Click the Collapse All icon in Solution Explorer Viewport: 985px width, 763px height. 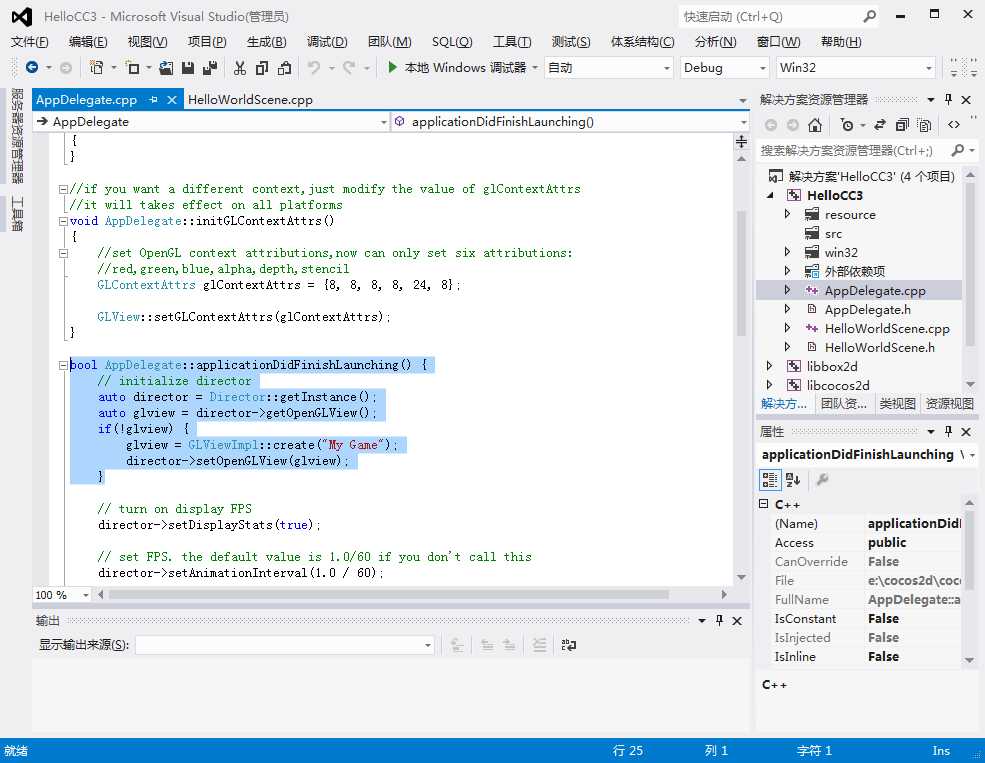tap(902, 125)
